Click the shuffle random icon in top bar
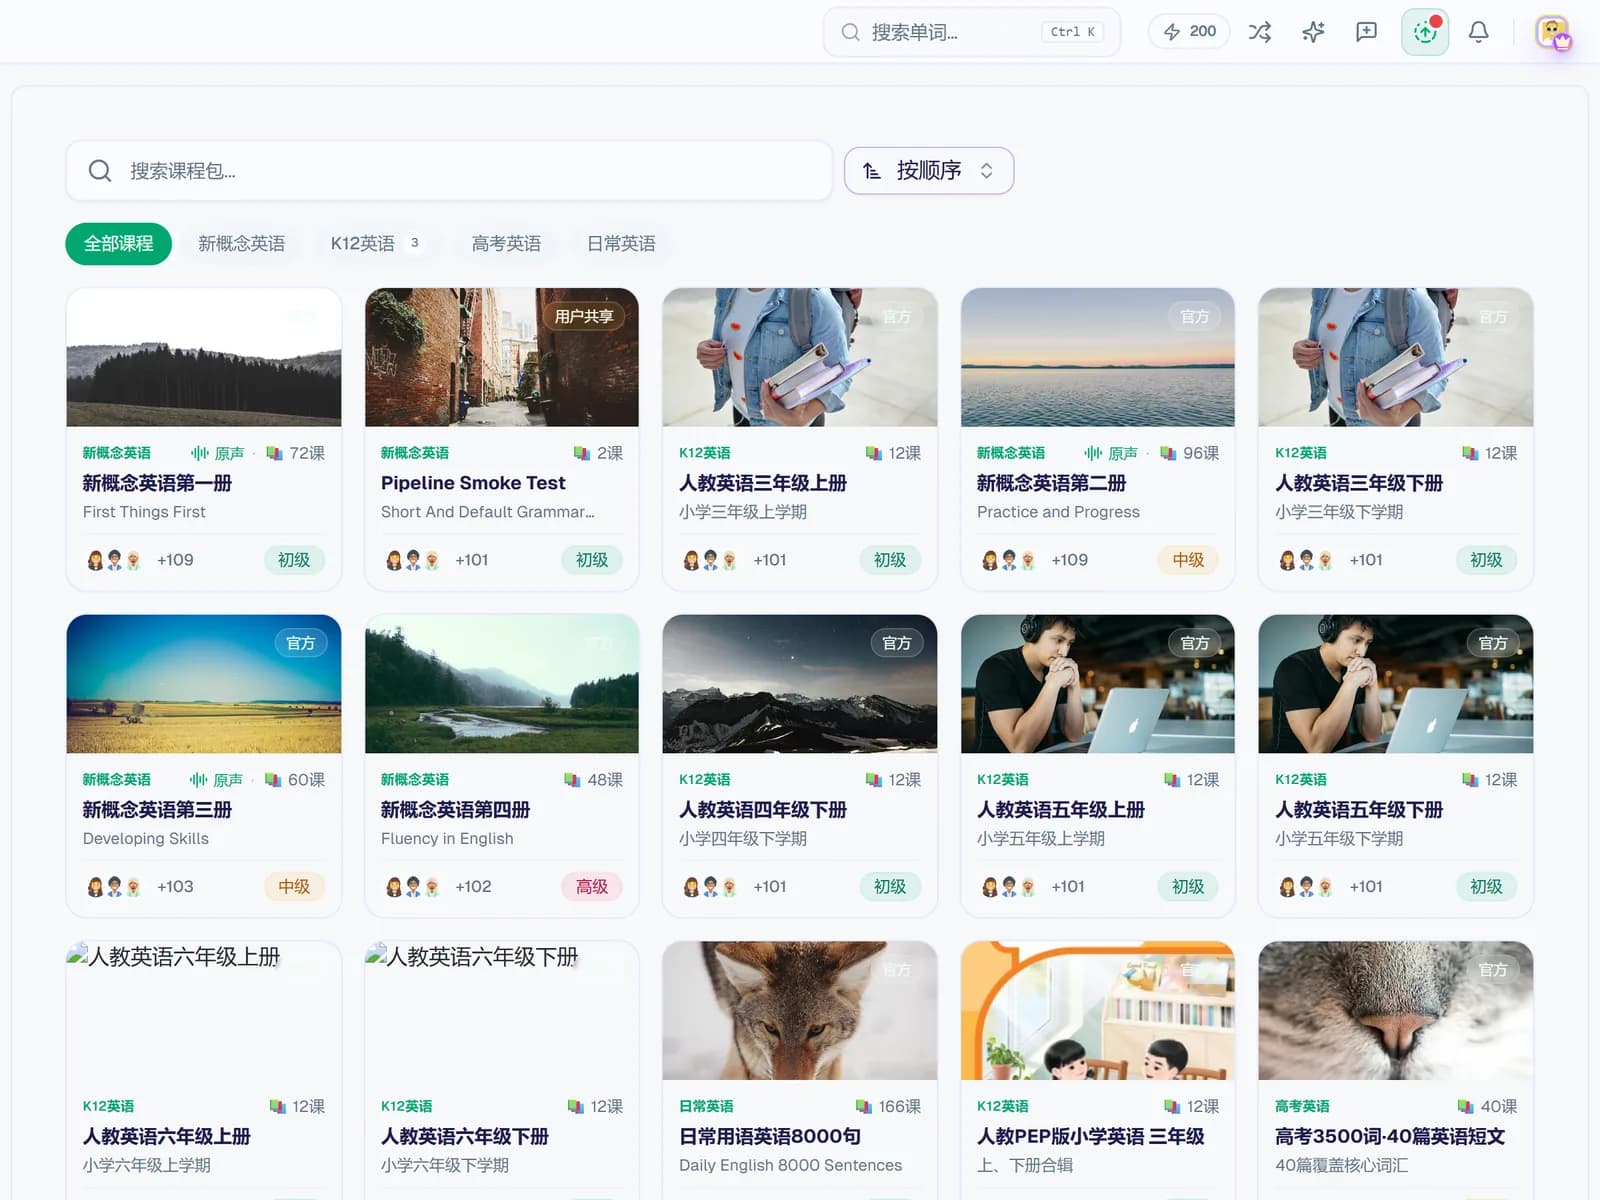Image resolution: width=1600 pixels, height=1200 pixels. (1260, 32)
